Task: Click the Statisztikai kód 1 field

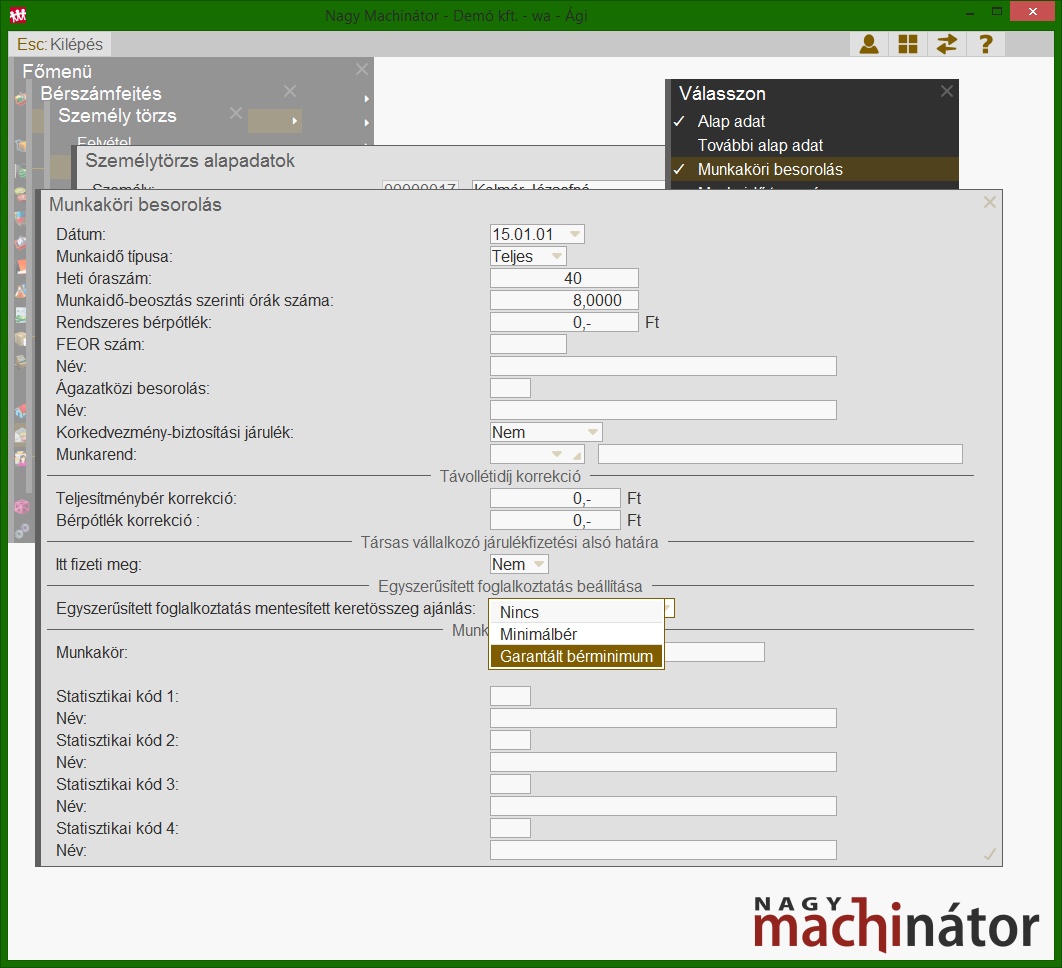Action: click(x=510, y=696)
